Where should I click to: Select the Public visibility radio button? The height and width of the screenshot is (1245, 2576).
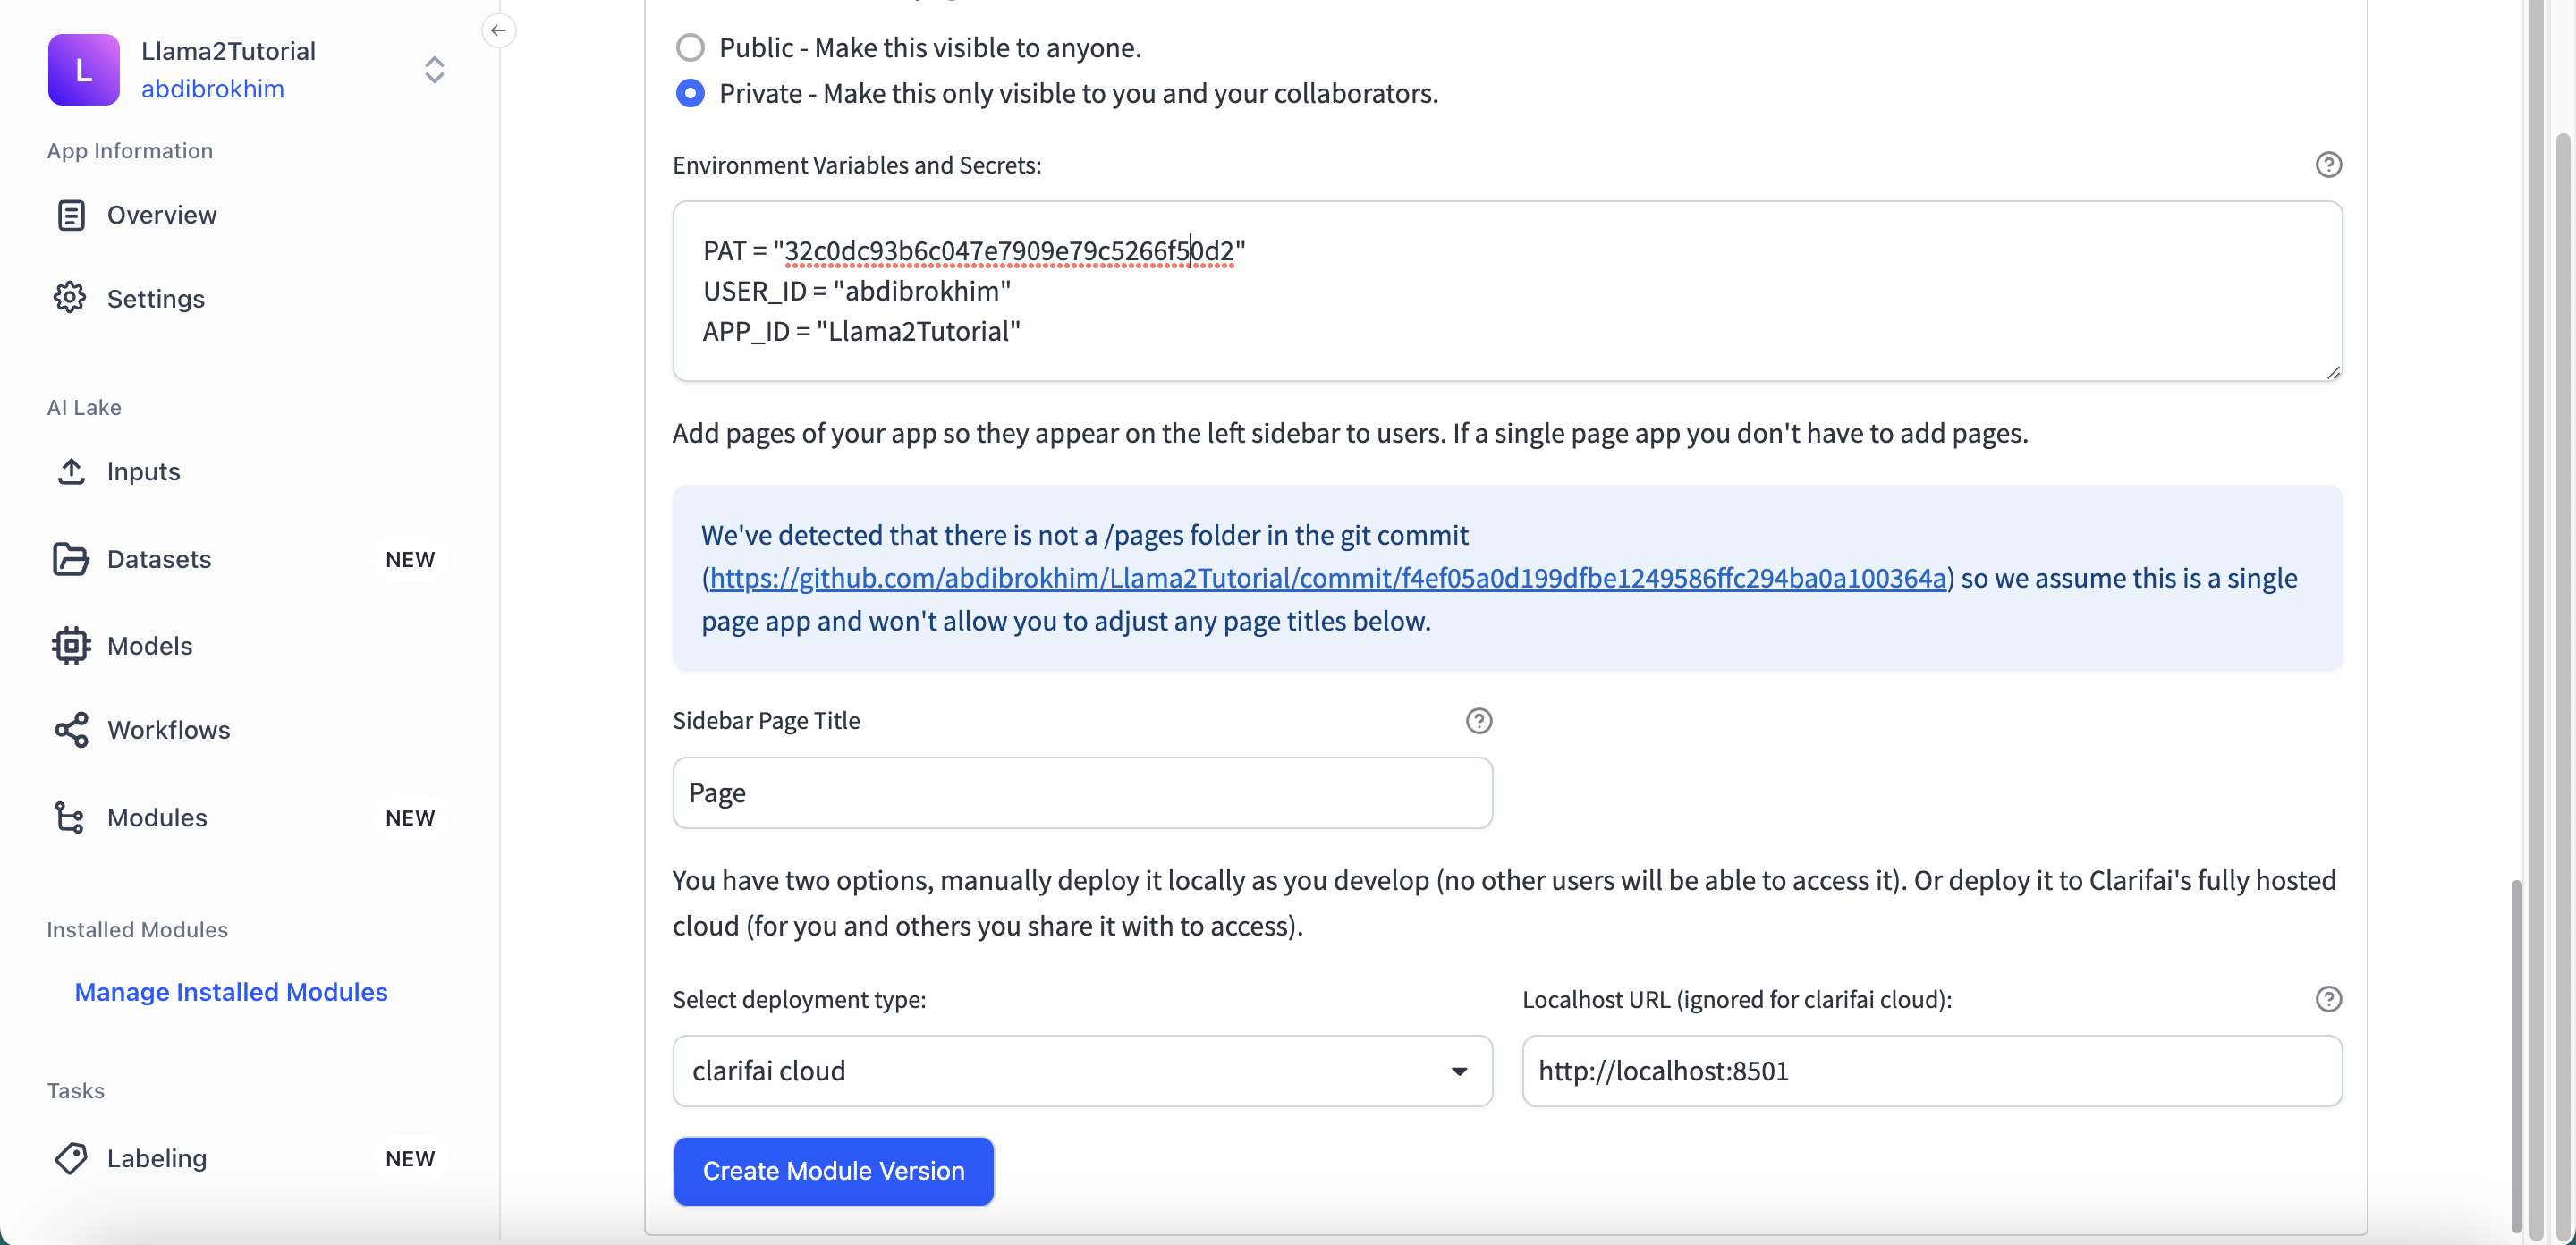[690, 48]
